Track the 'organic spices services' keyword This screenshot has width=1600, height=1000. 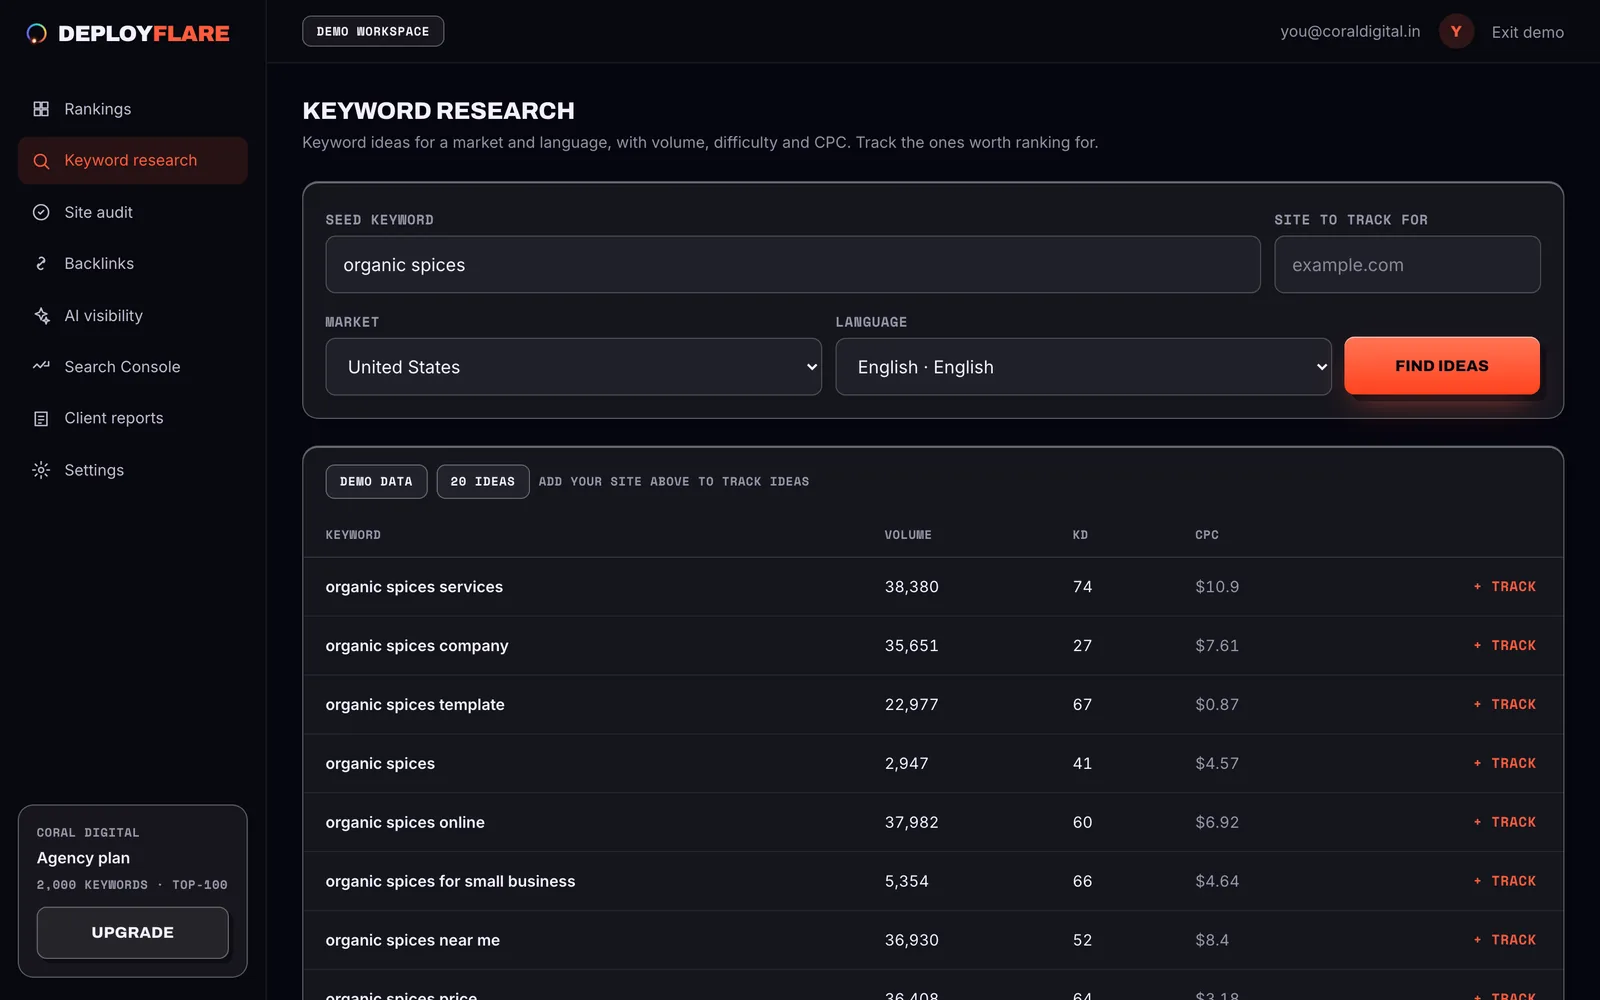click(1505, 587)
